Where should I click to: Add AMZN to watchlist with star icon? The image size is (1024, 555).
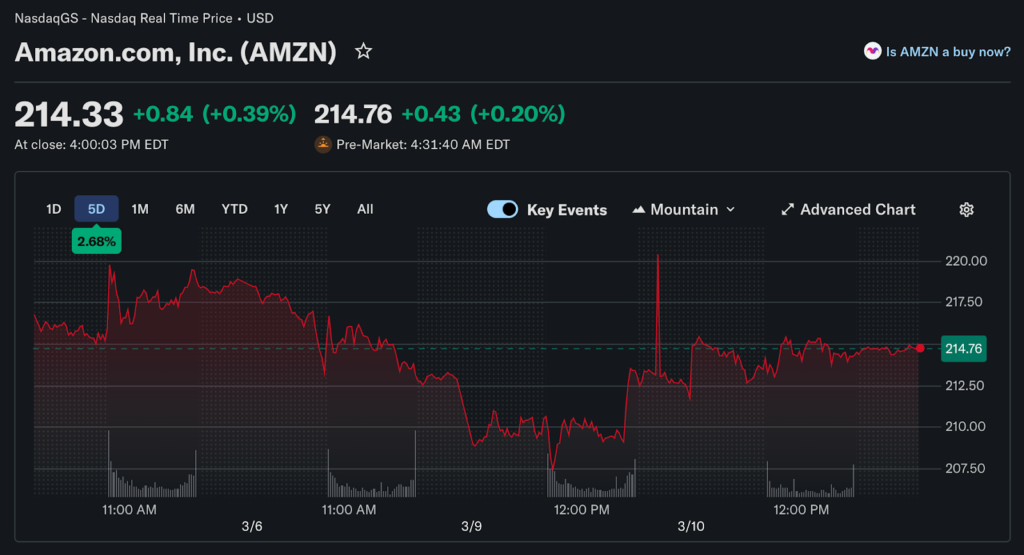click(x=364, y=51)
